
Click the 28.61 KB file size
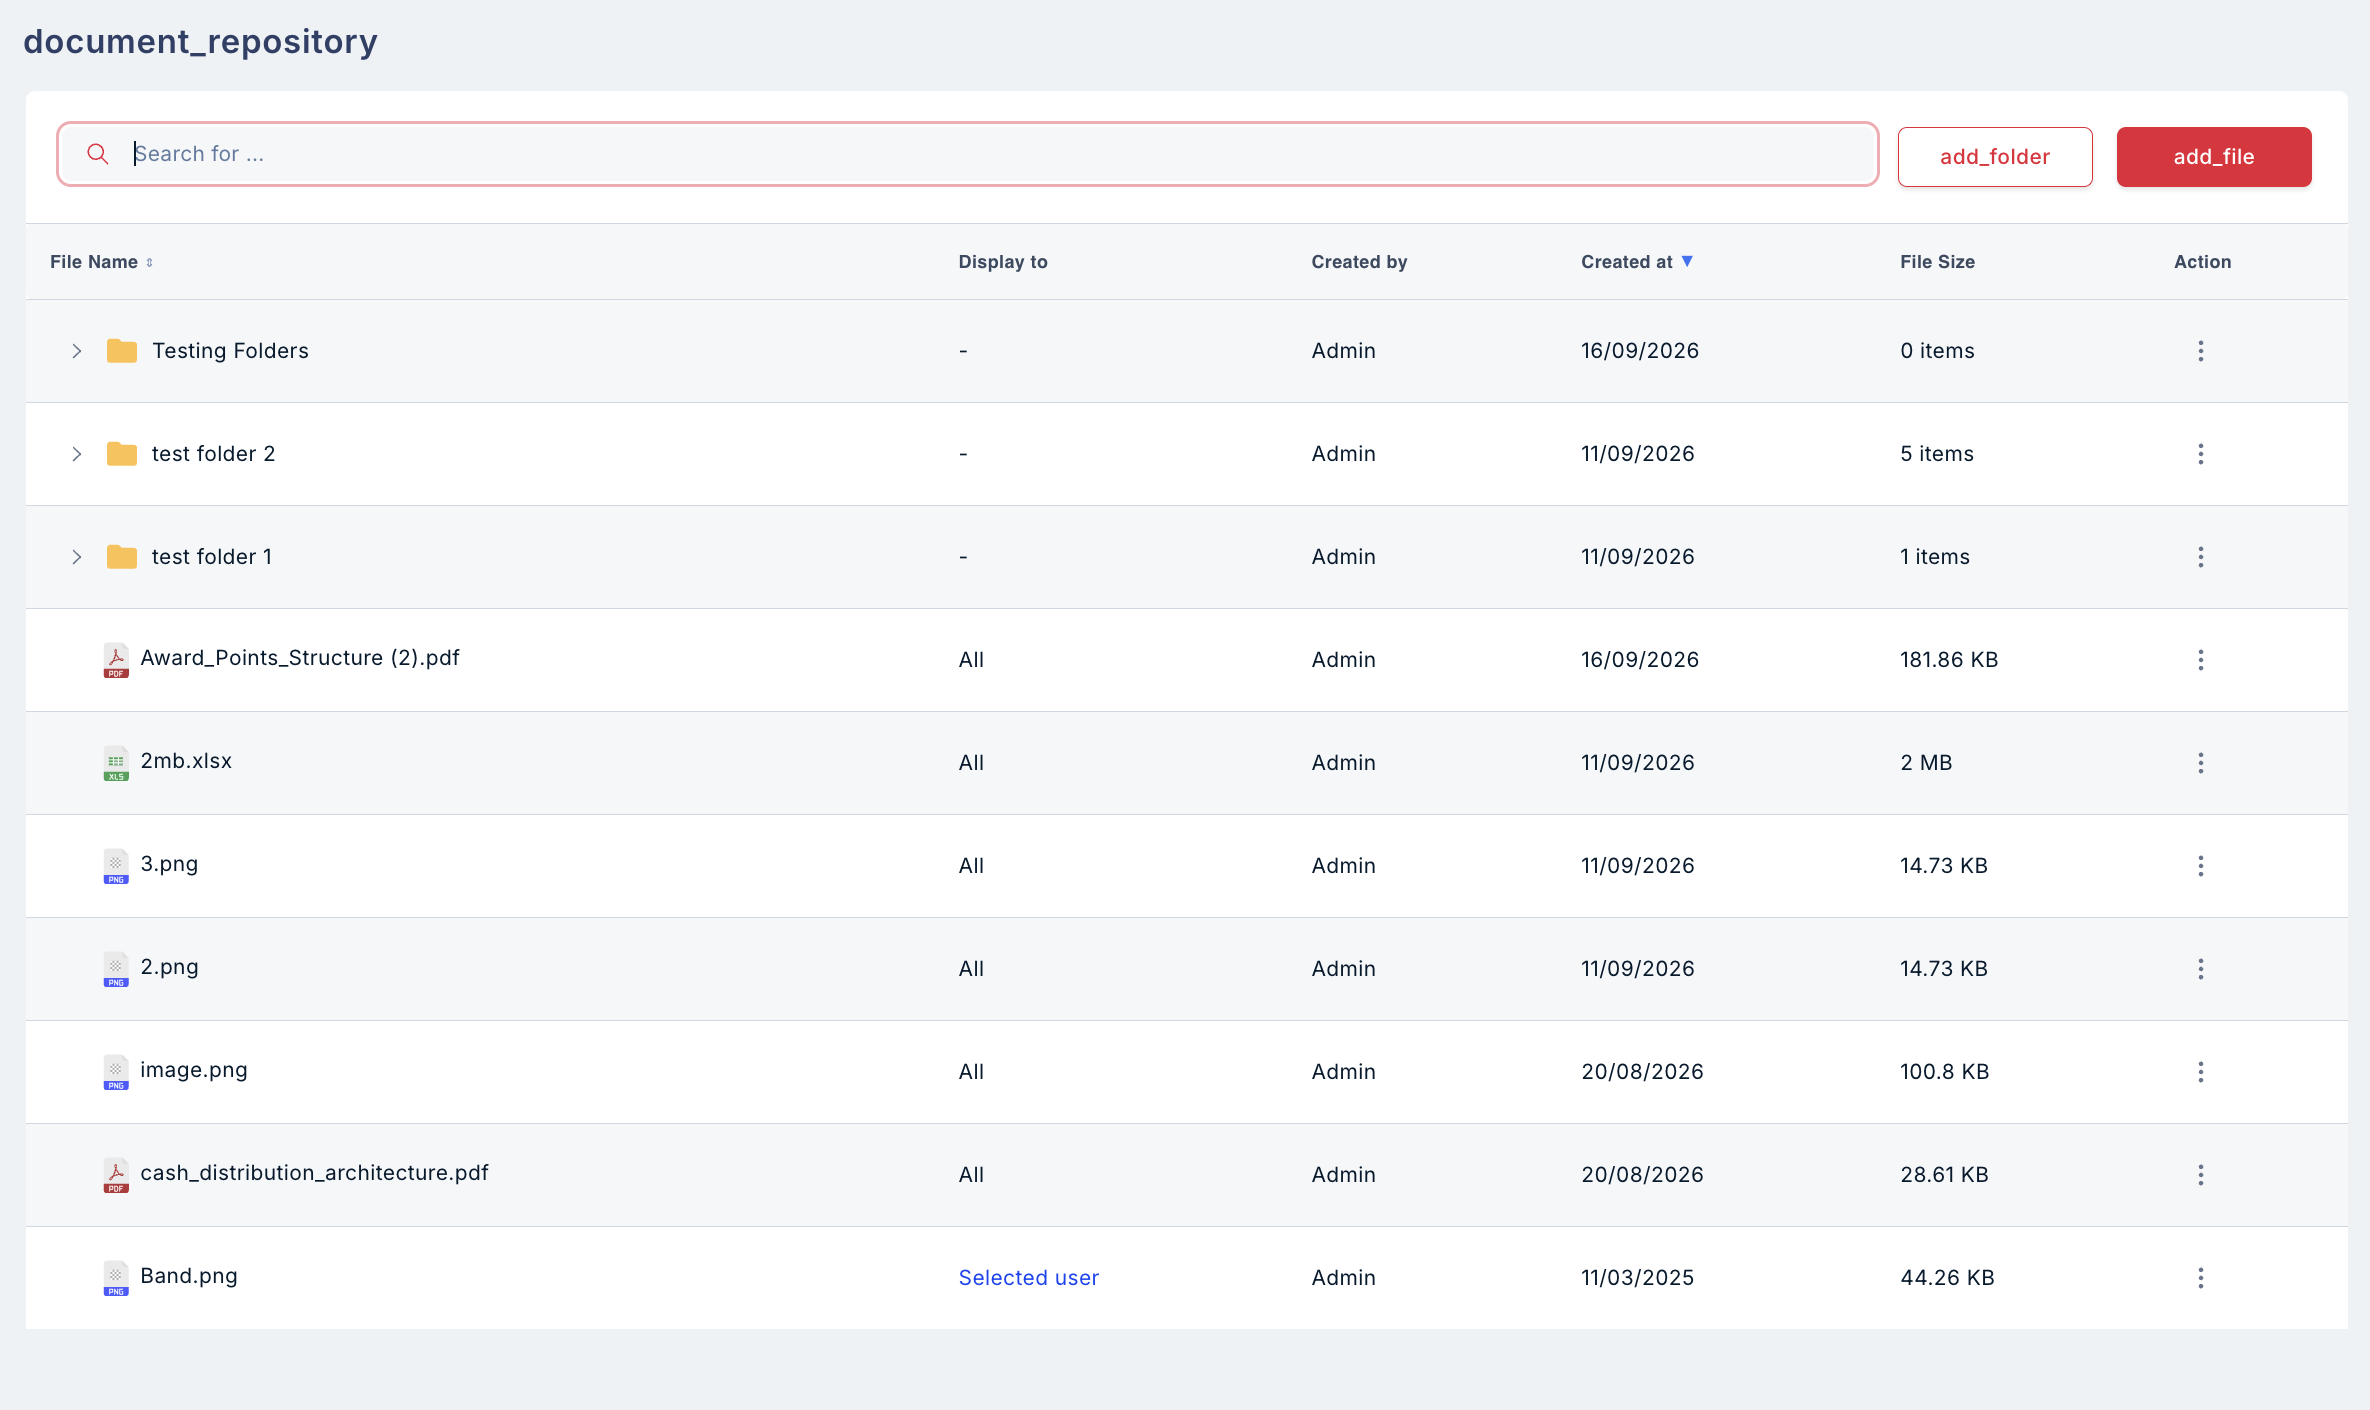click(1944, 1175)
